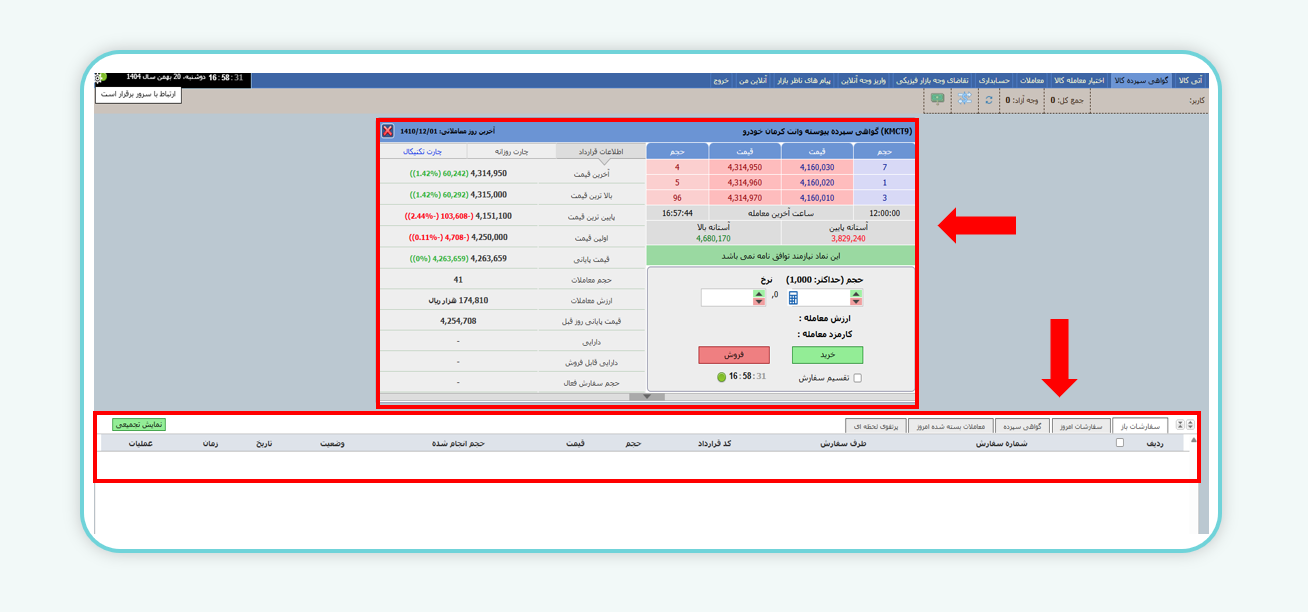Click the refresh balance icon in toolbar
Viewport: 1308px width, 612px height.
(989, 100)
